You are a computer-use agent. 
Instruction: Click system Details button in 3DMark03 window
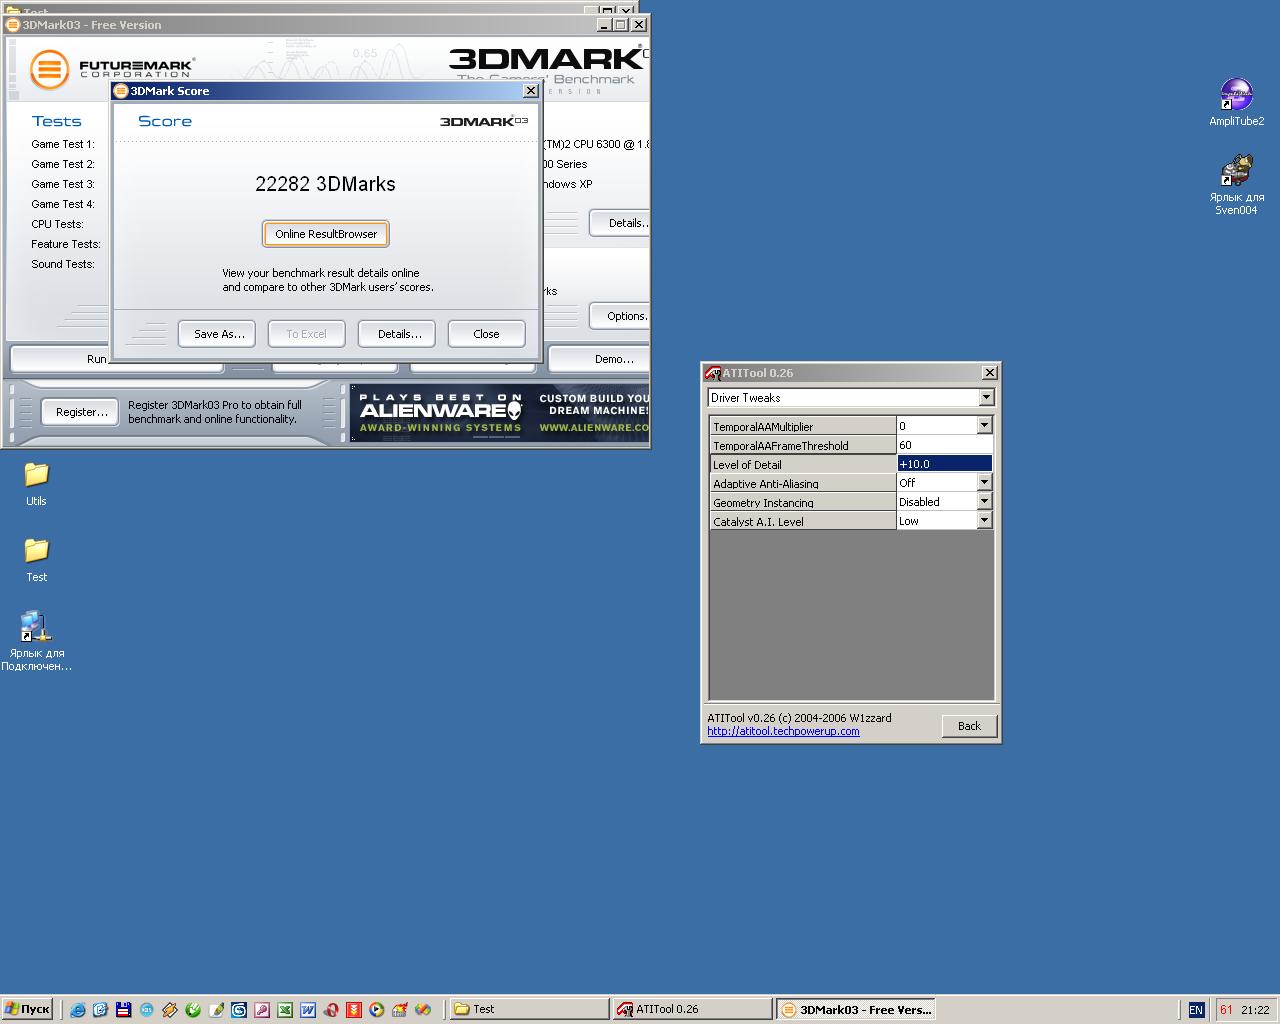(x=620, y=223)
